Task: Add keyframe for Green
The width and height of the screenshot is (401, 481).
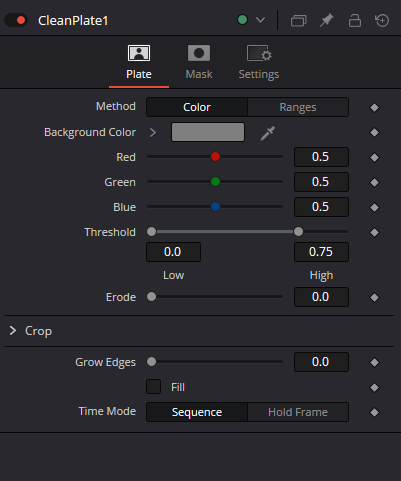Action: 374,182
